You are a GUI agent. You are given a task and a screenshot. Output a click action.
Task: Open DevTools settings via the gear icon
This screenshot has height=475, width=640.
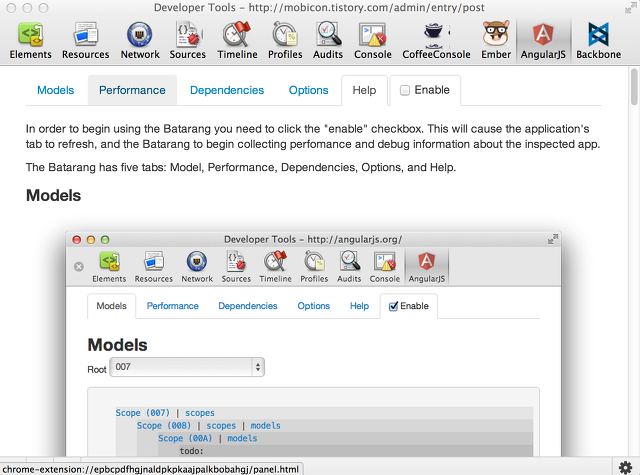(625, 467)
